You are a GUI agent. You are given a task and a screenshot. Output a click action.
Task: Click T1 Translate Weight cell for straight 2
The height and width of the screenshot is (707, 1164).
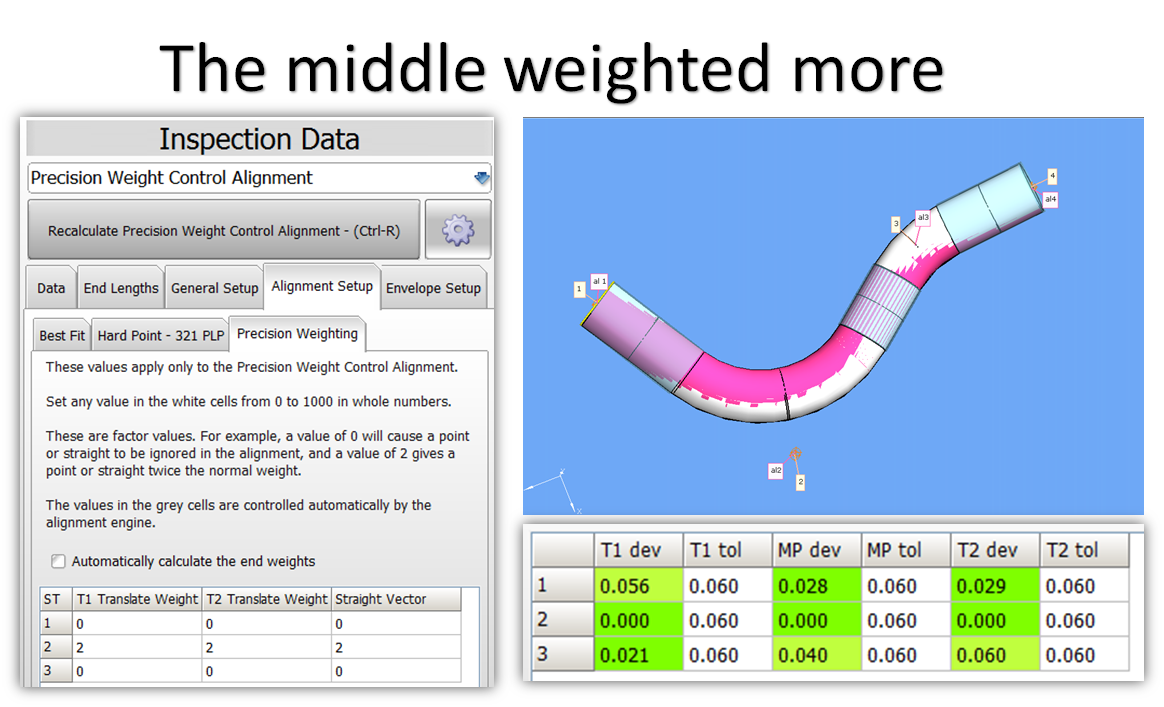click(x=137, y=647)
